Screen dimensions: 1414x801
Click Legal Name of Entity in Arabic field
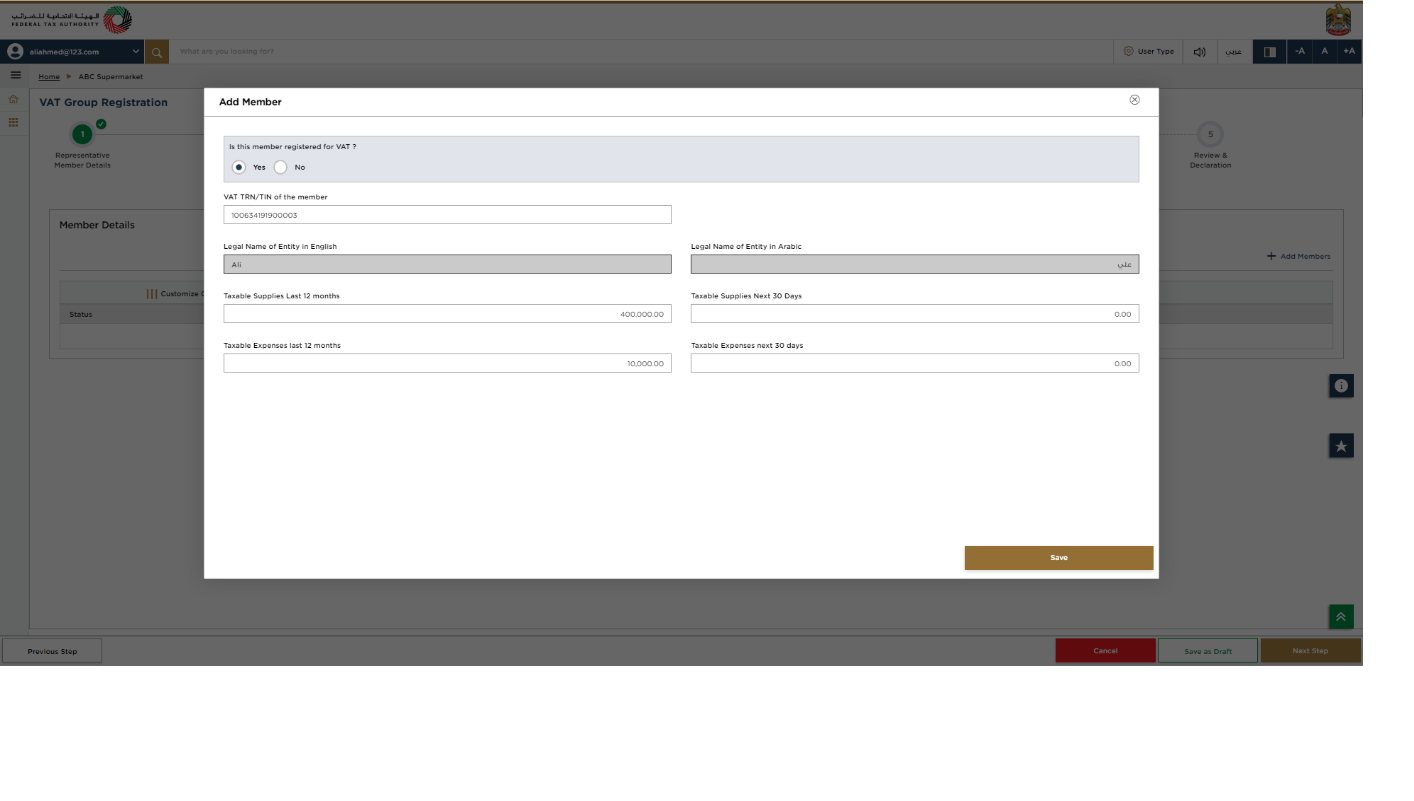[915, 265]
